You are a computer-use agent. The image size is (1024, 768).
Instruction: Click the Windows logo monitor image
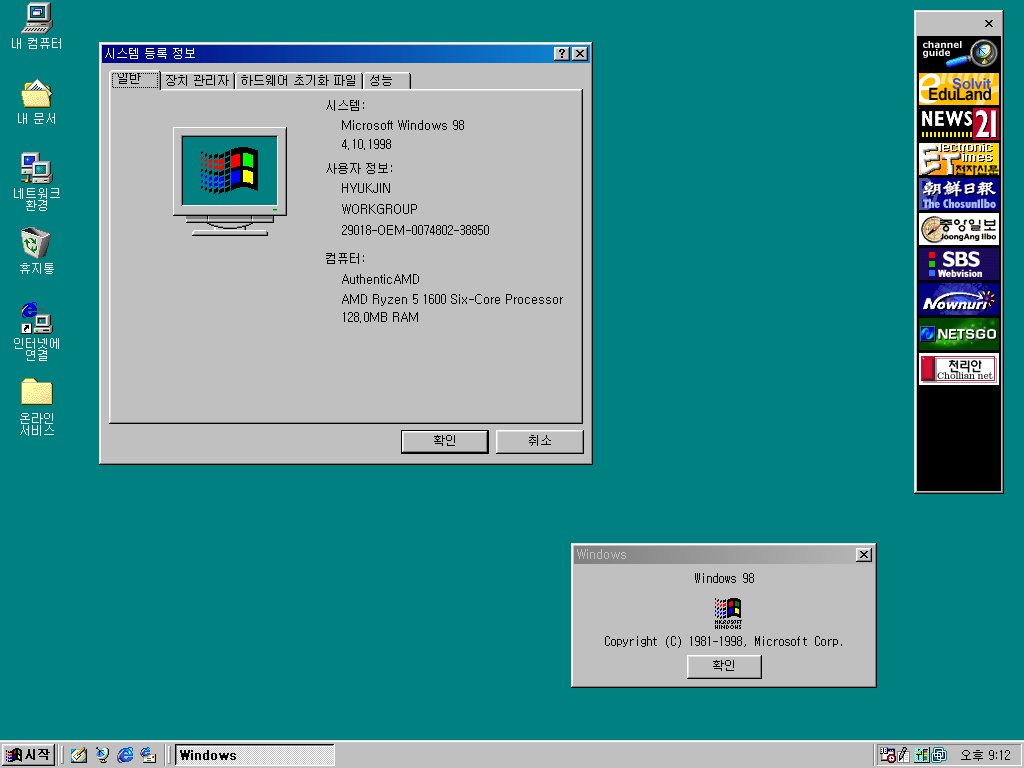pos(230,181)
